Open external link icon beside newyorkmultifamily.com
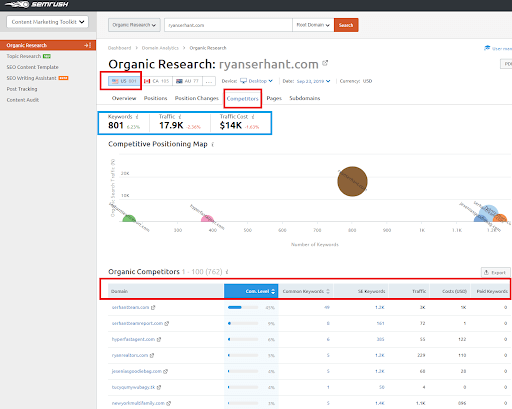Image resolution: width=512 pixels, height=409 pixels. [x=168, y=403]
